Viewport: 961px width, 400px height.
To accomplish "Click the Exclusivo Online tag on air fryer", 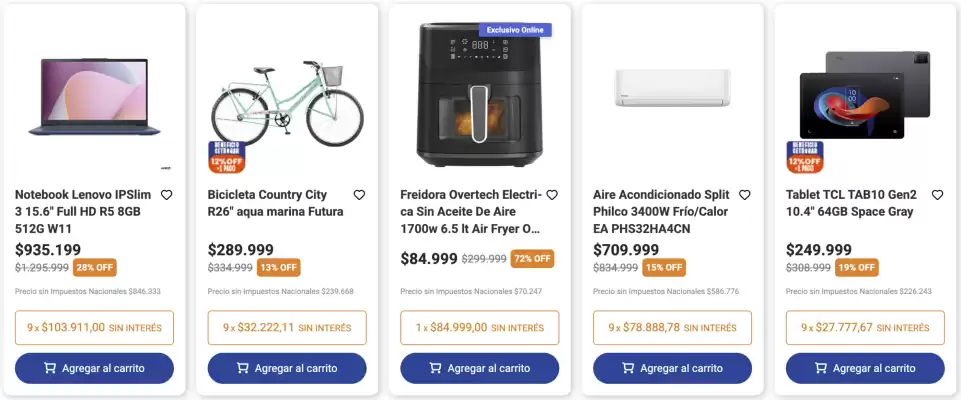I will click(515, 30).
